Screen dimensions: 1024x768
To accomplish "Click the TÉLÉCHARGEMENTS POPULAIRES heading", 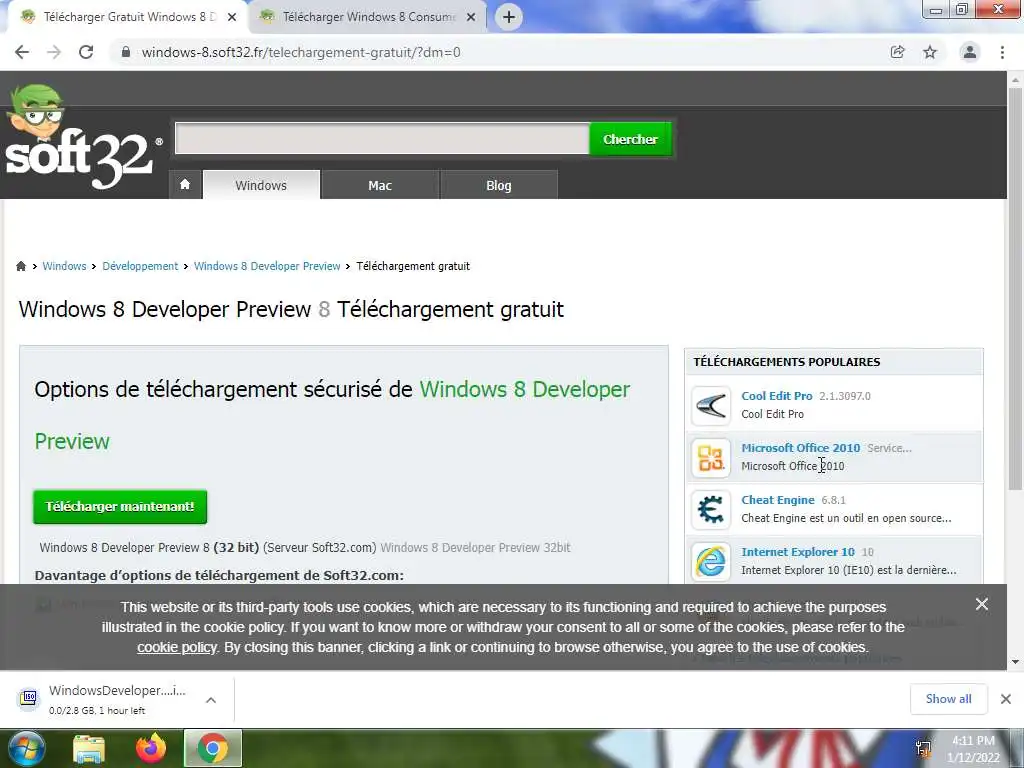I will tap(786, 362).
